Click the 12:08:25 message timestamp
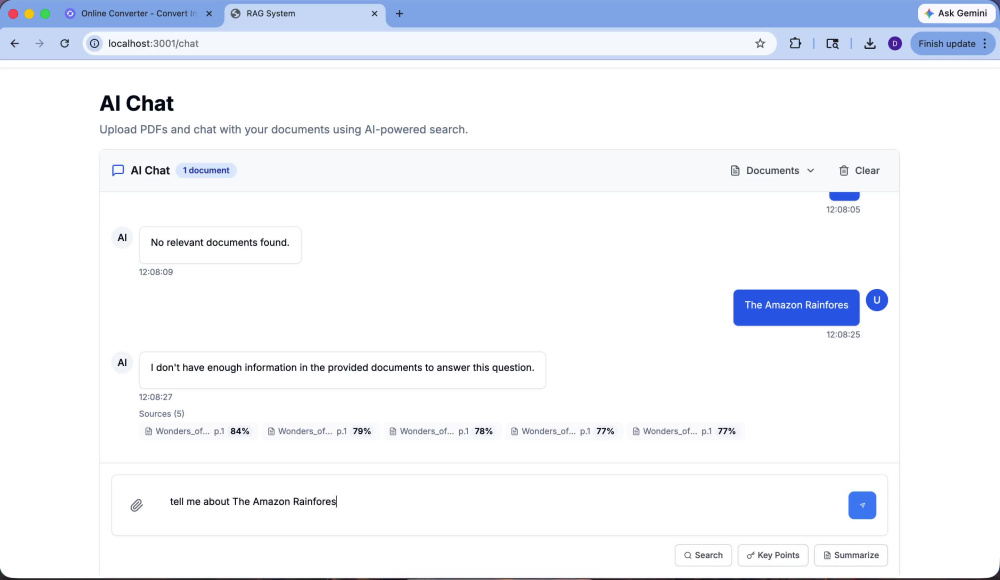Viewport: 1000px width, 580px height. [843, 334]
